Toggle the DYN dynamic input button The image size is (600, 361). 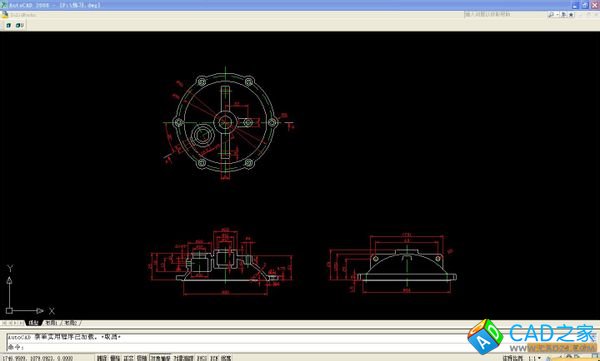coord(214,358)
